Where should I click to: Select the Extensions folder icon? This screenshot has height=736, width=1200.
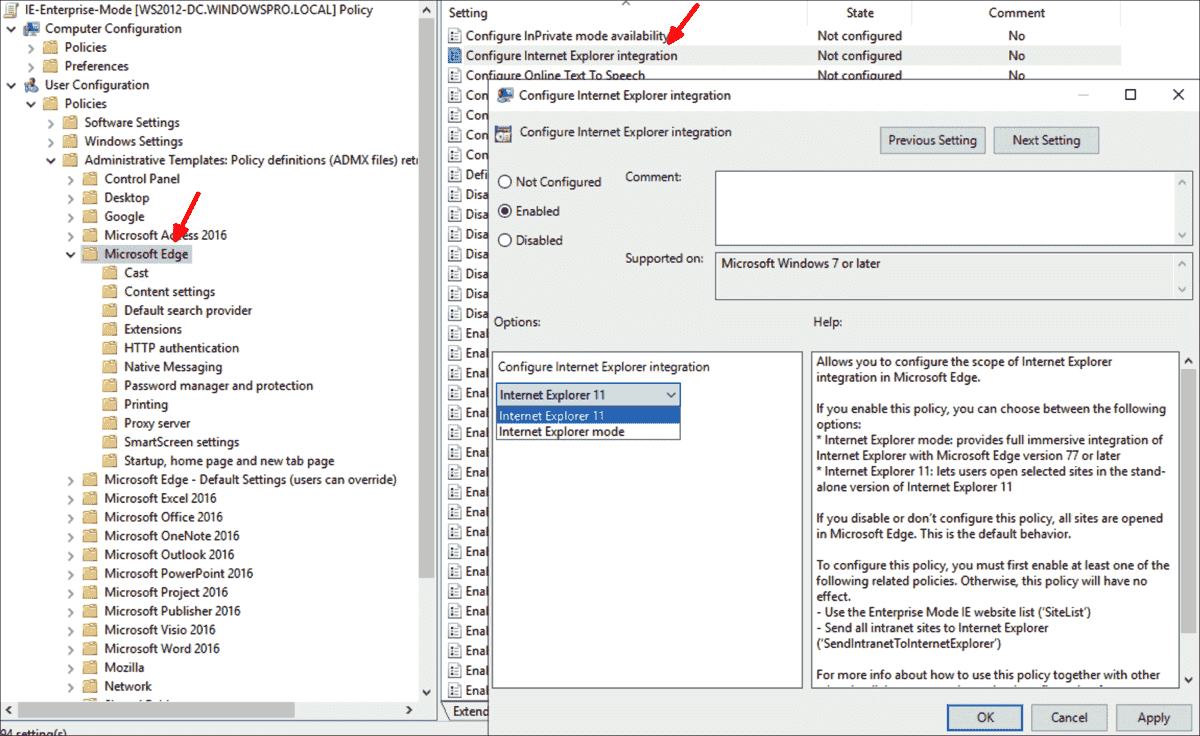[x=110, y=328]
